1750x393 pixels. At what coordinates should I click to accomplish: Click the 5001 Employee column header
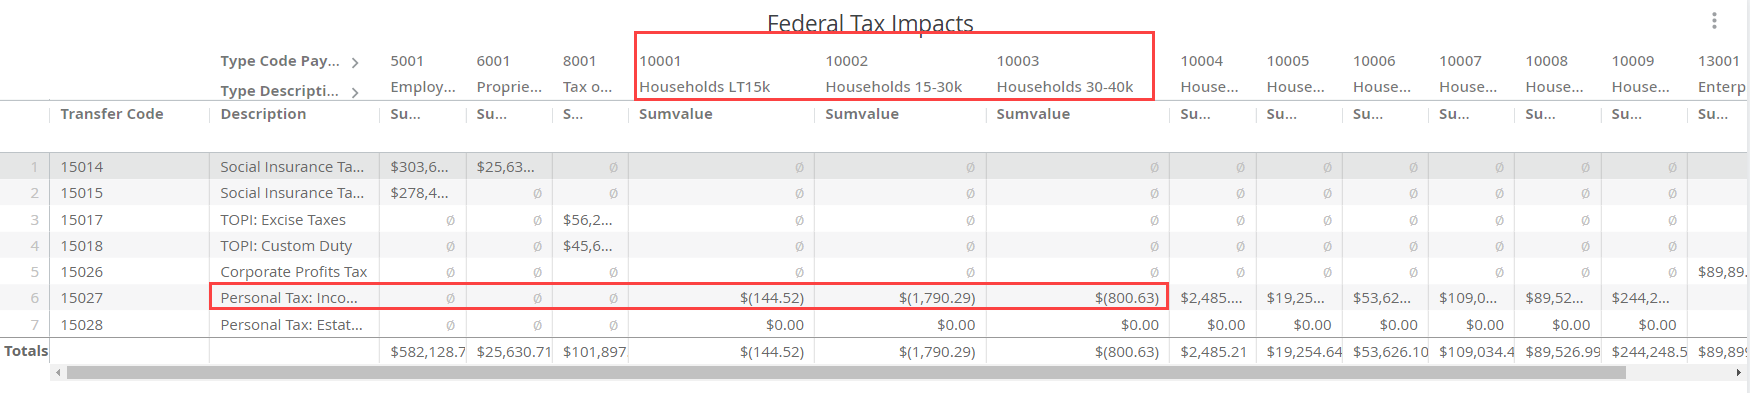[x=422, y=74]
